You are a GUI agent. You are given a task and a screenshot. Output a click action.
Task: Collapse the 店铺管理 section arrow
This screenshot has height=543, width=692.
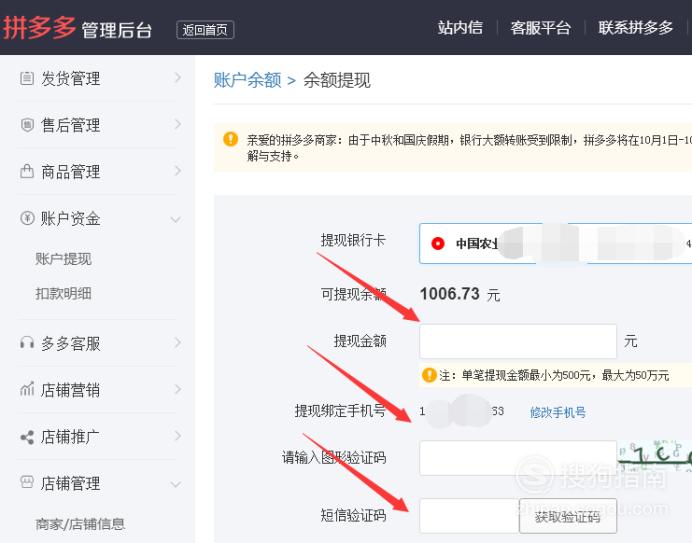pyautogui.click(x=176, y=485)
